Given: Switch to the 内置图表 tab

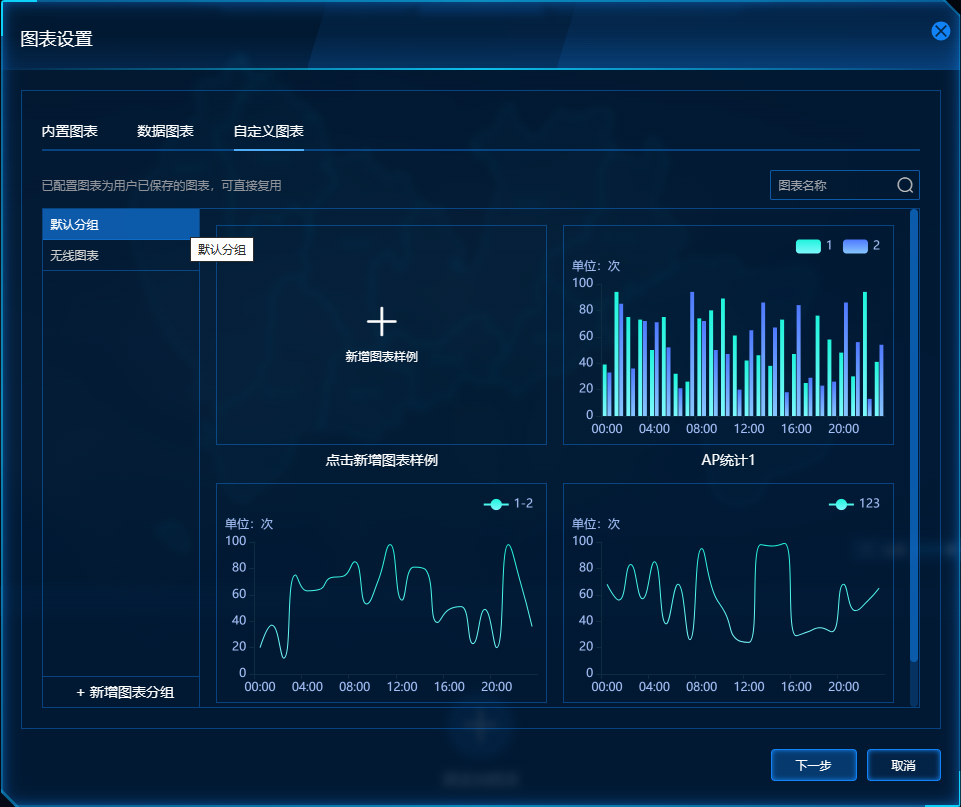Looking at the screenshot, I should tap(69, 131).
